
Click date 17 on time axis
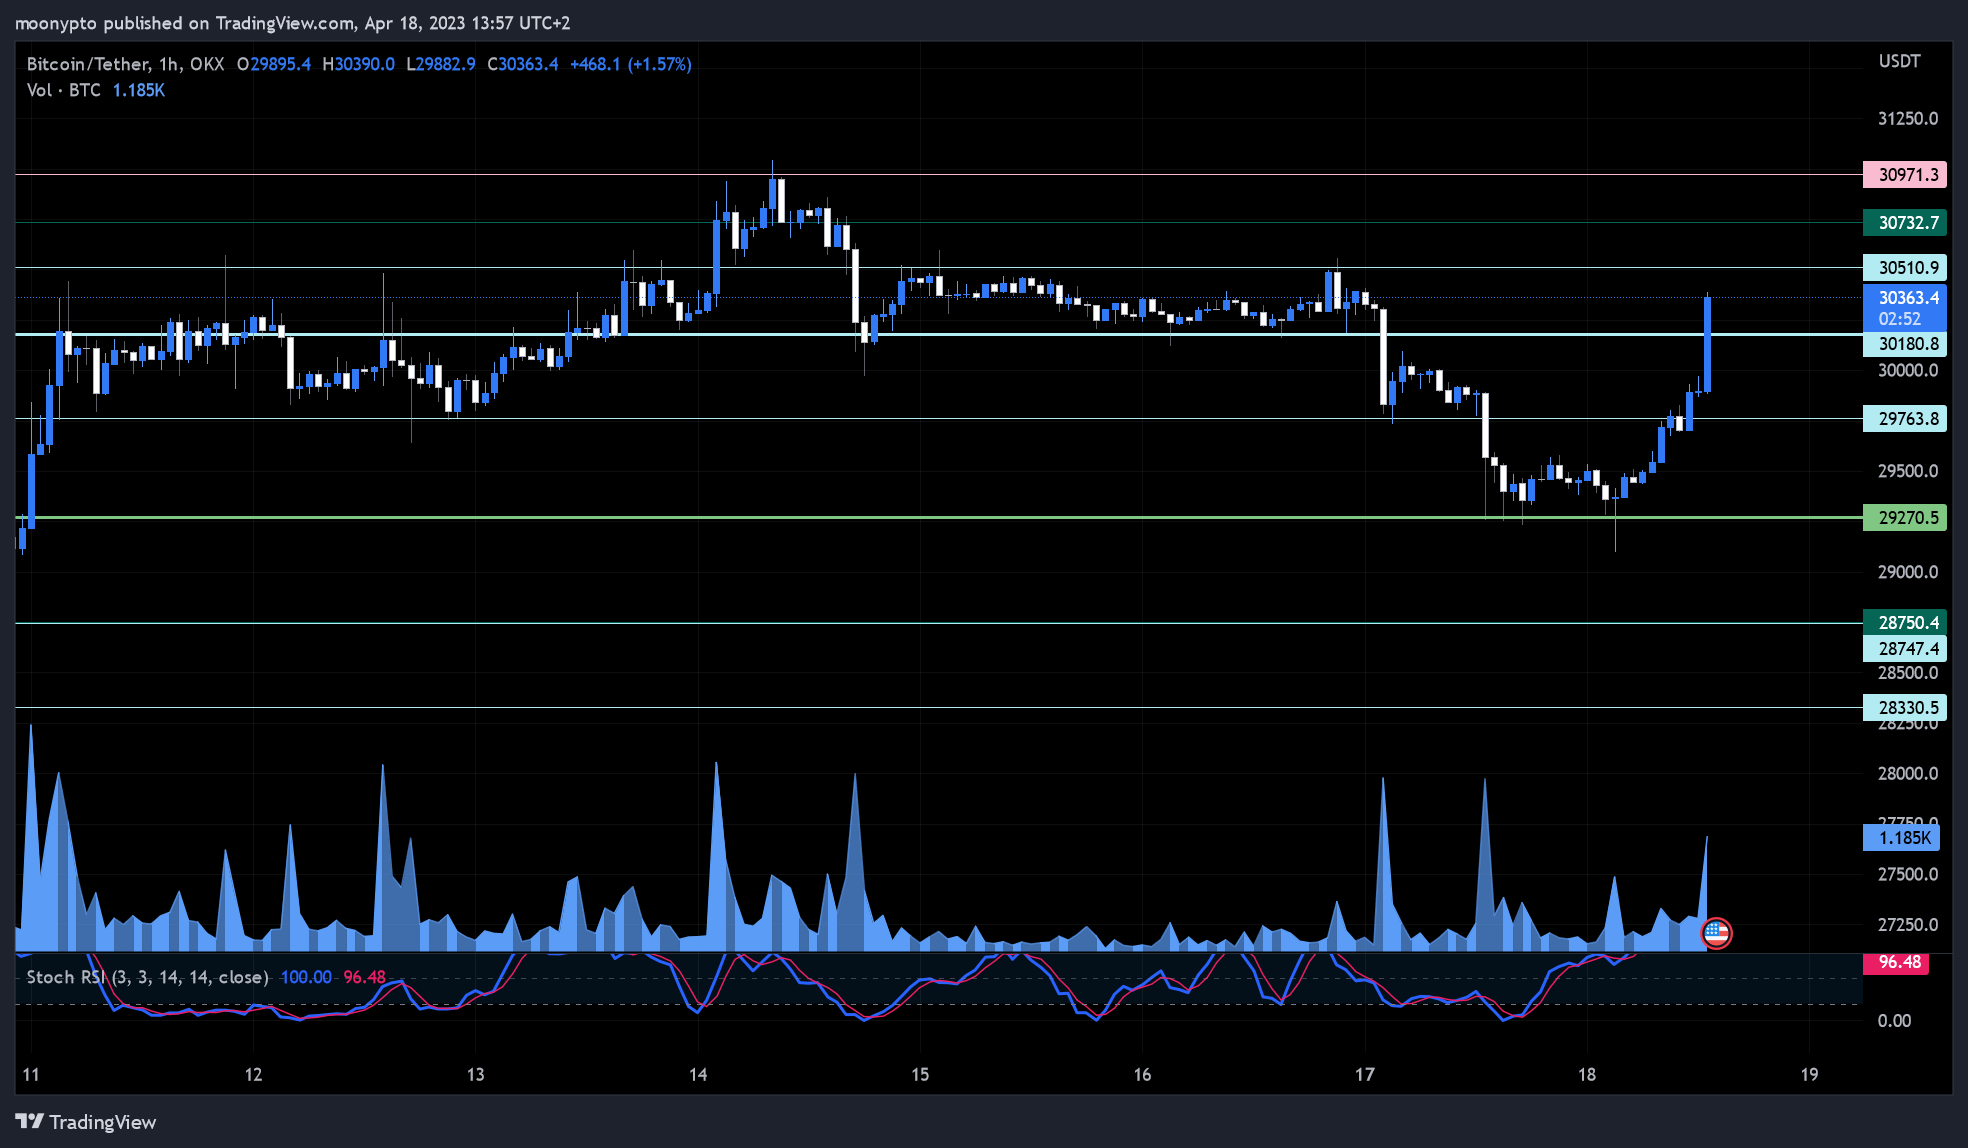[x=1365, y=1075]
